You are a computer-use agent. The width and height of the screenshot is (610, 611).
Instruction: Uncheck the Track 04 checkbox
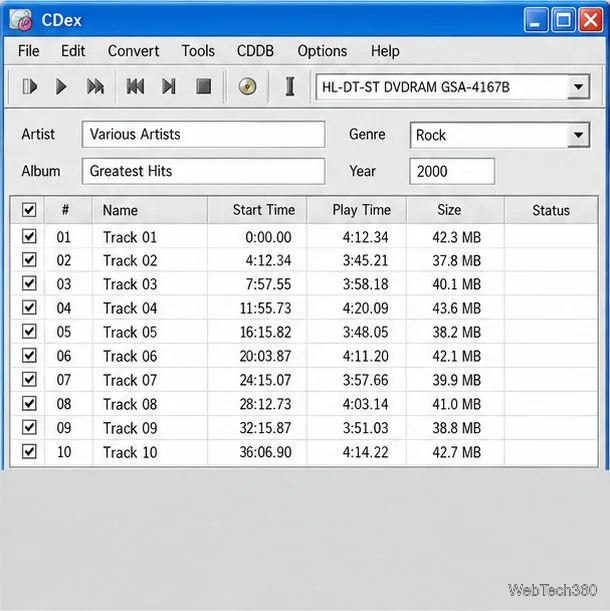click(x=29, y=308)
